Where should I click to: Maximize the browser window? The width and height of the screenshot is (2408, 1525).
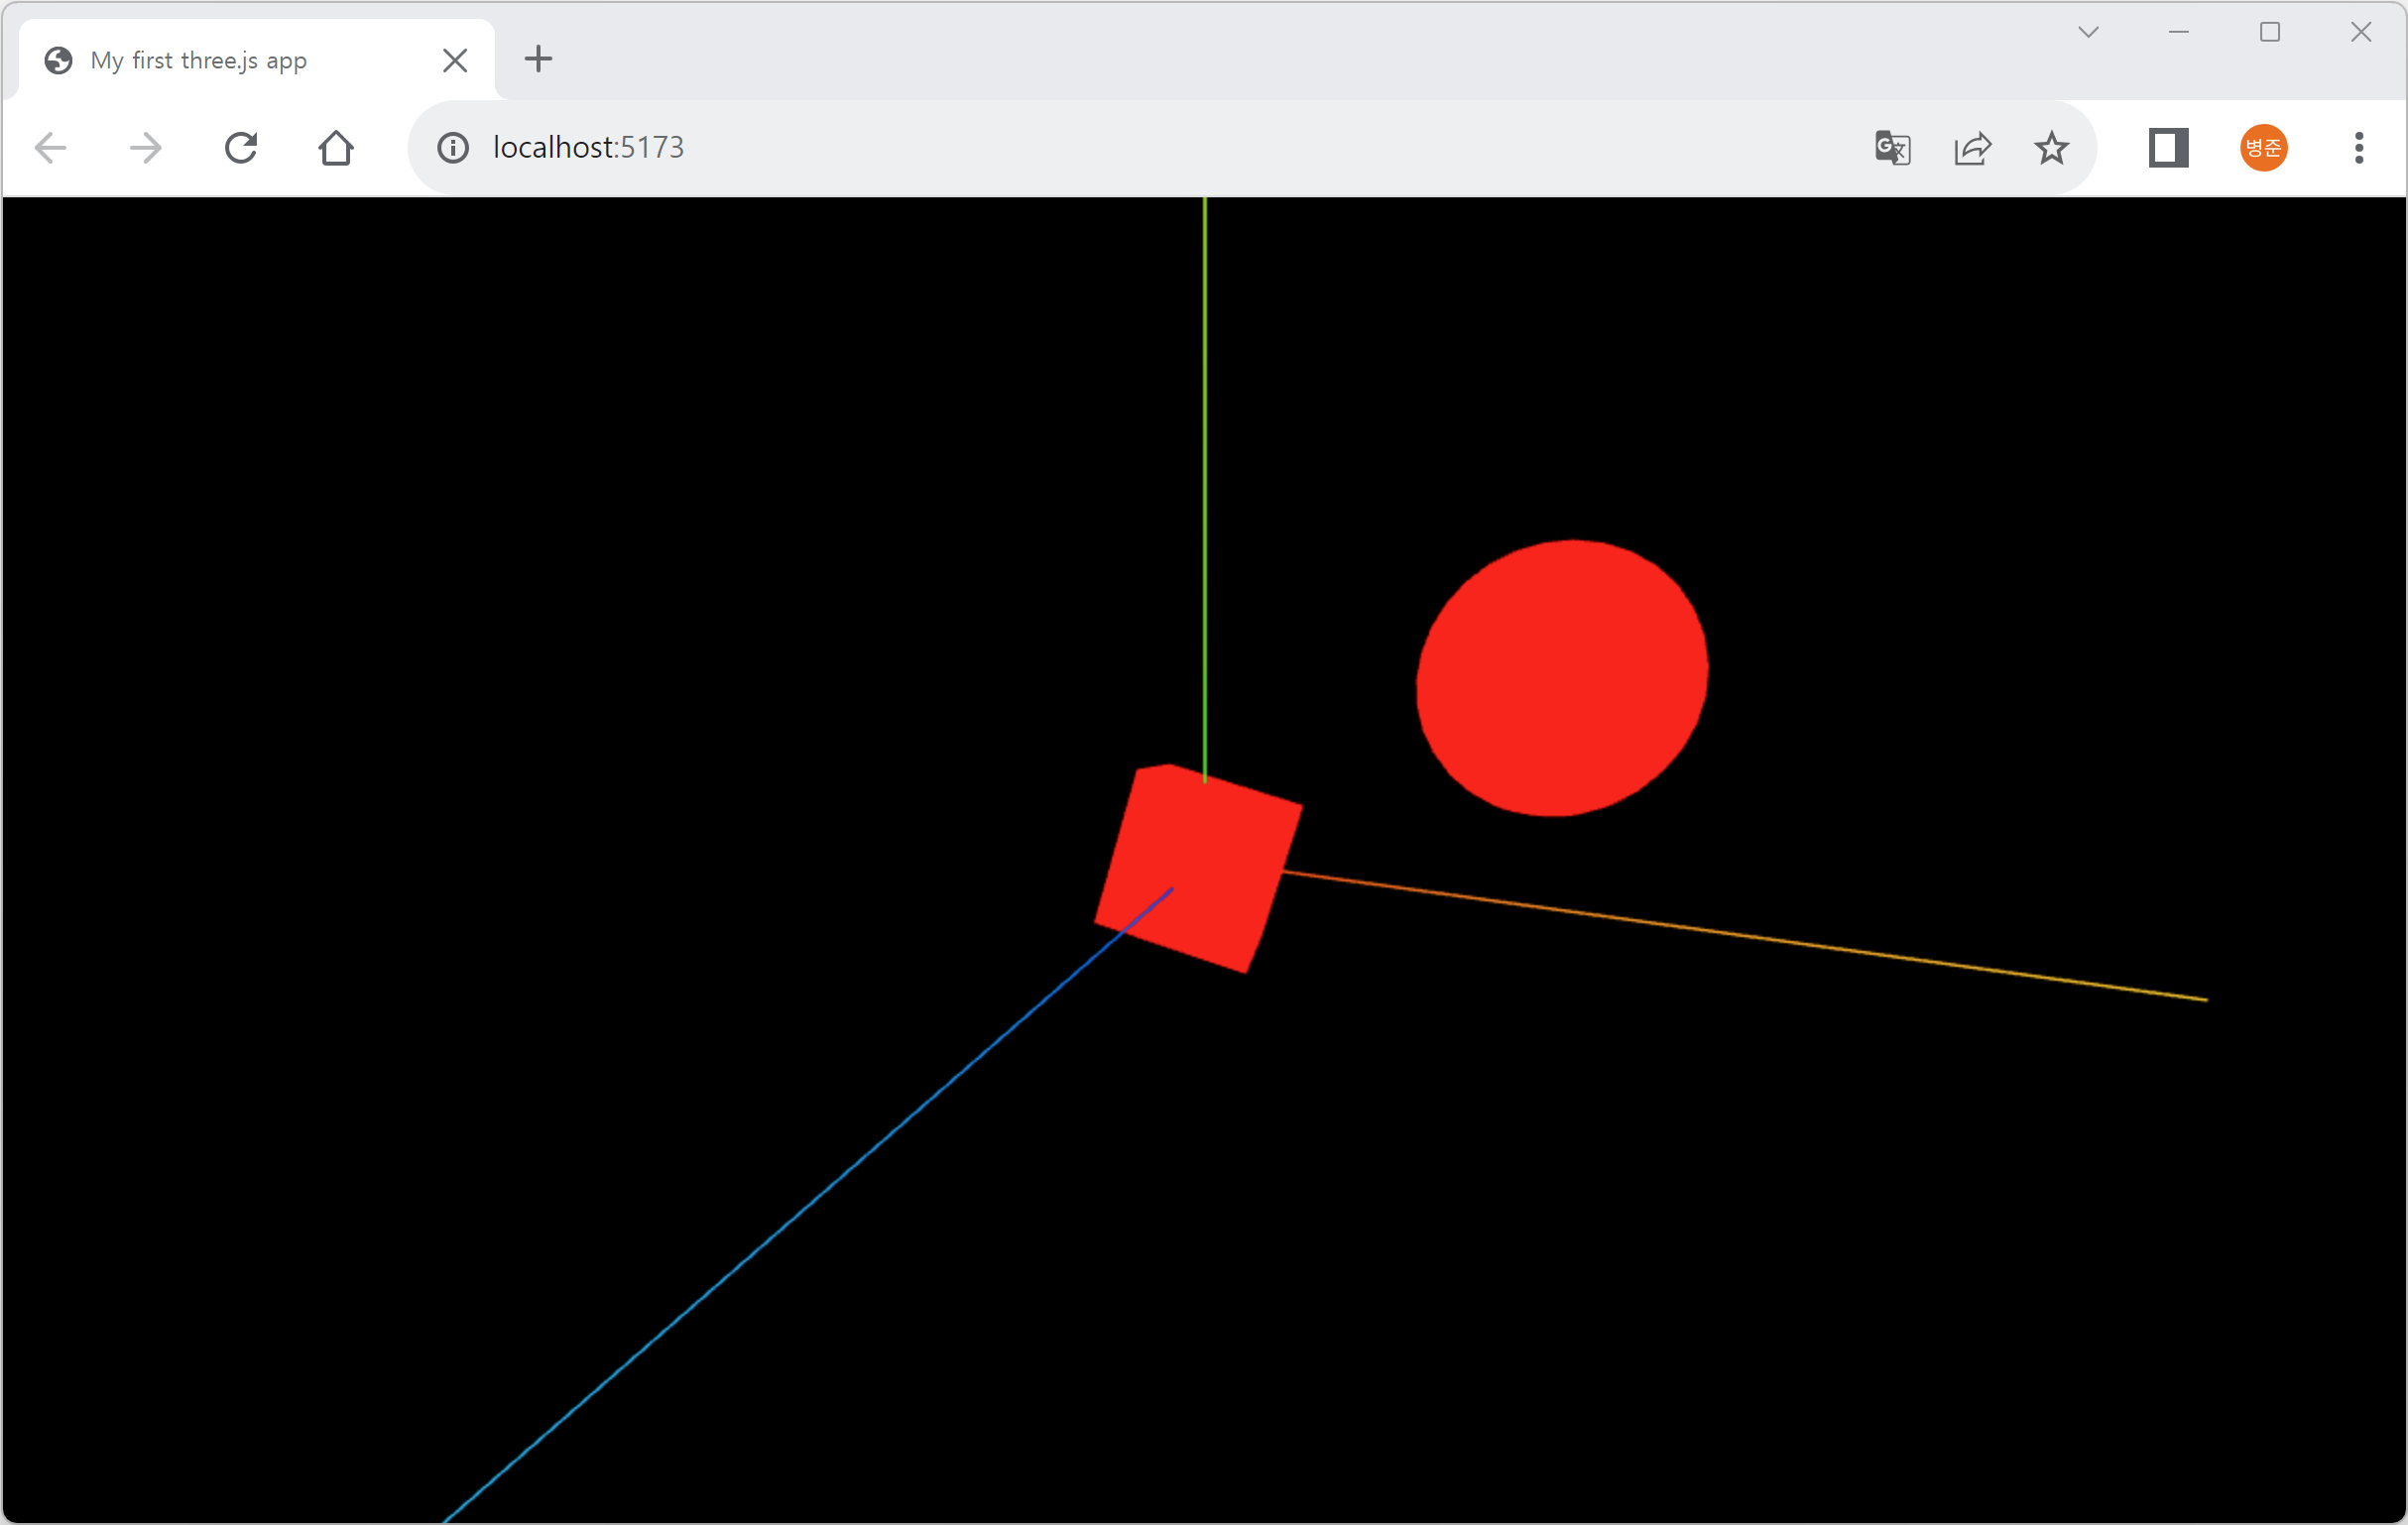point(2270,32)
